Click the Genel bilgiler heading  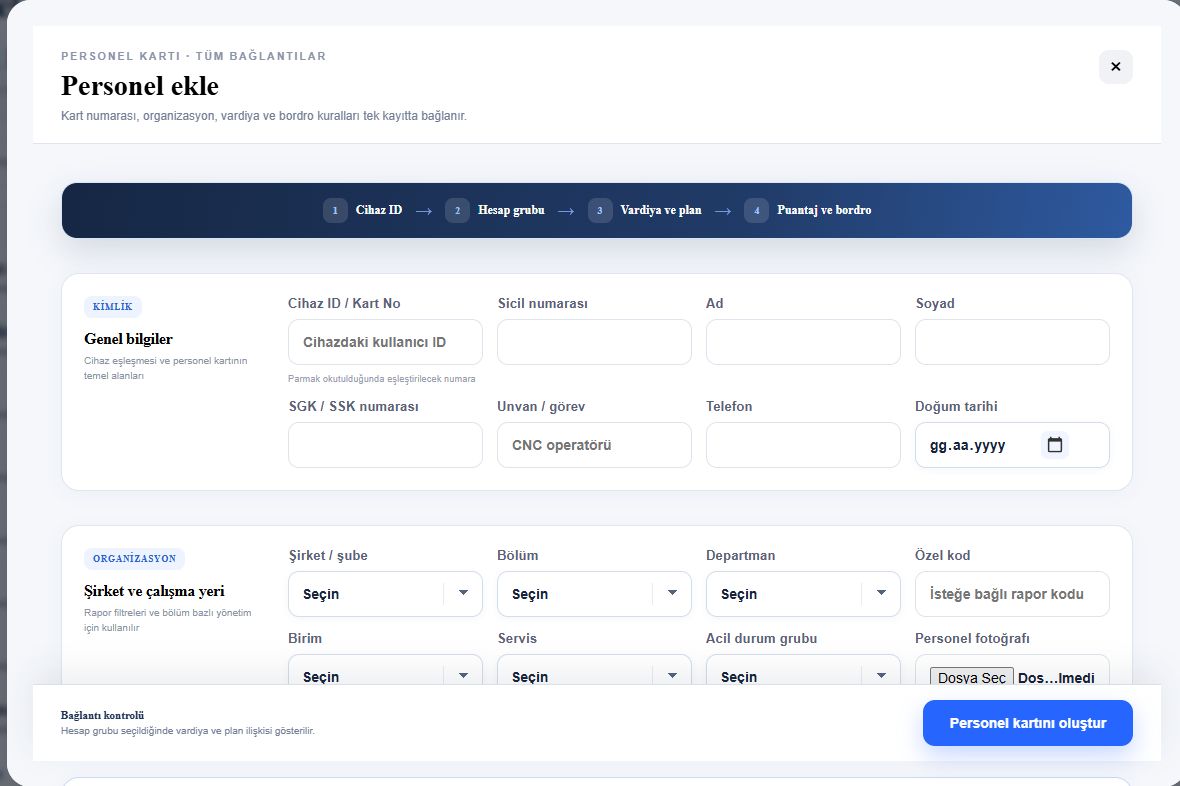pyautogui.click(x=129, y=339)
